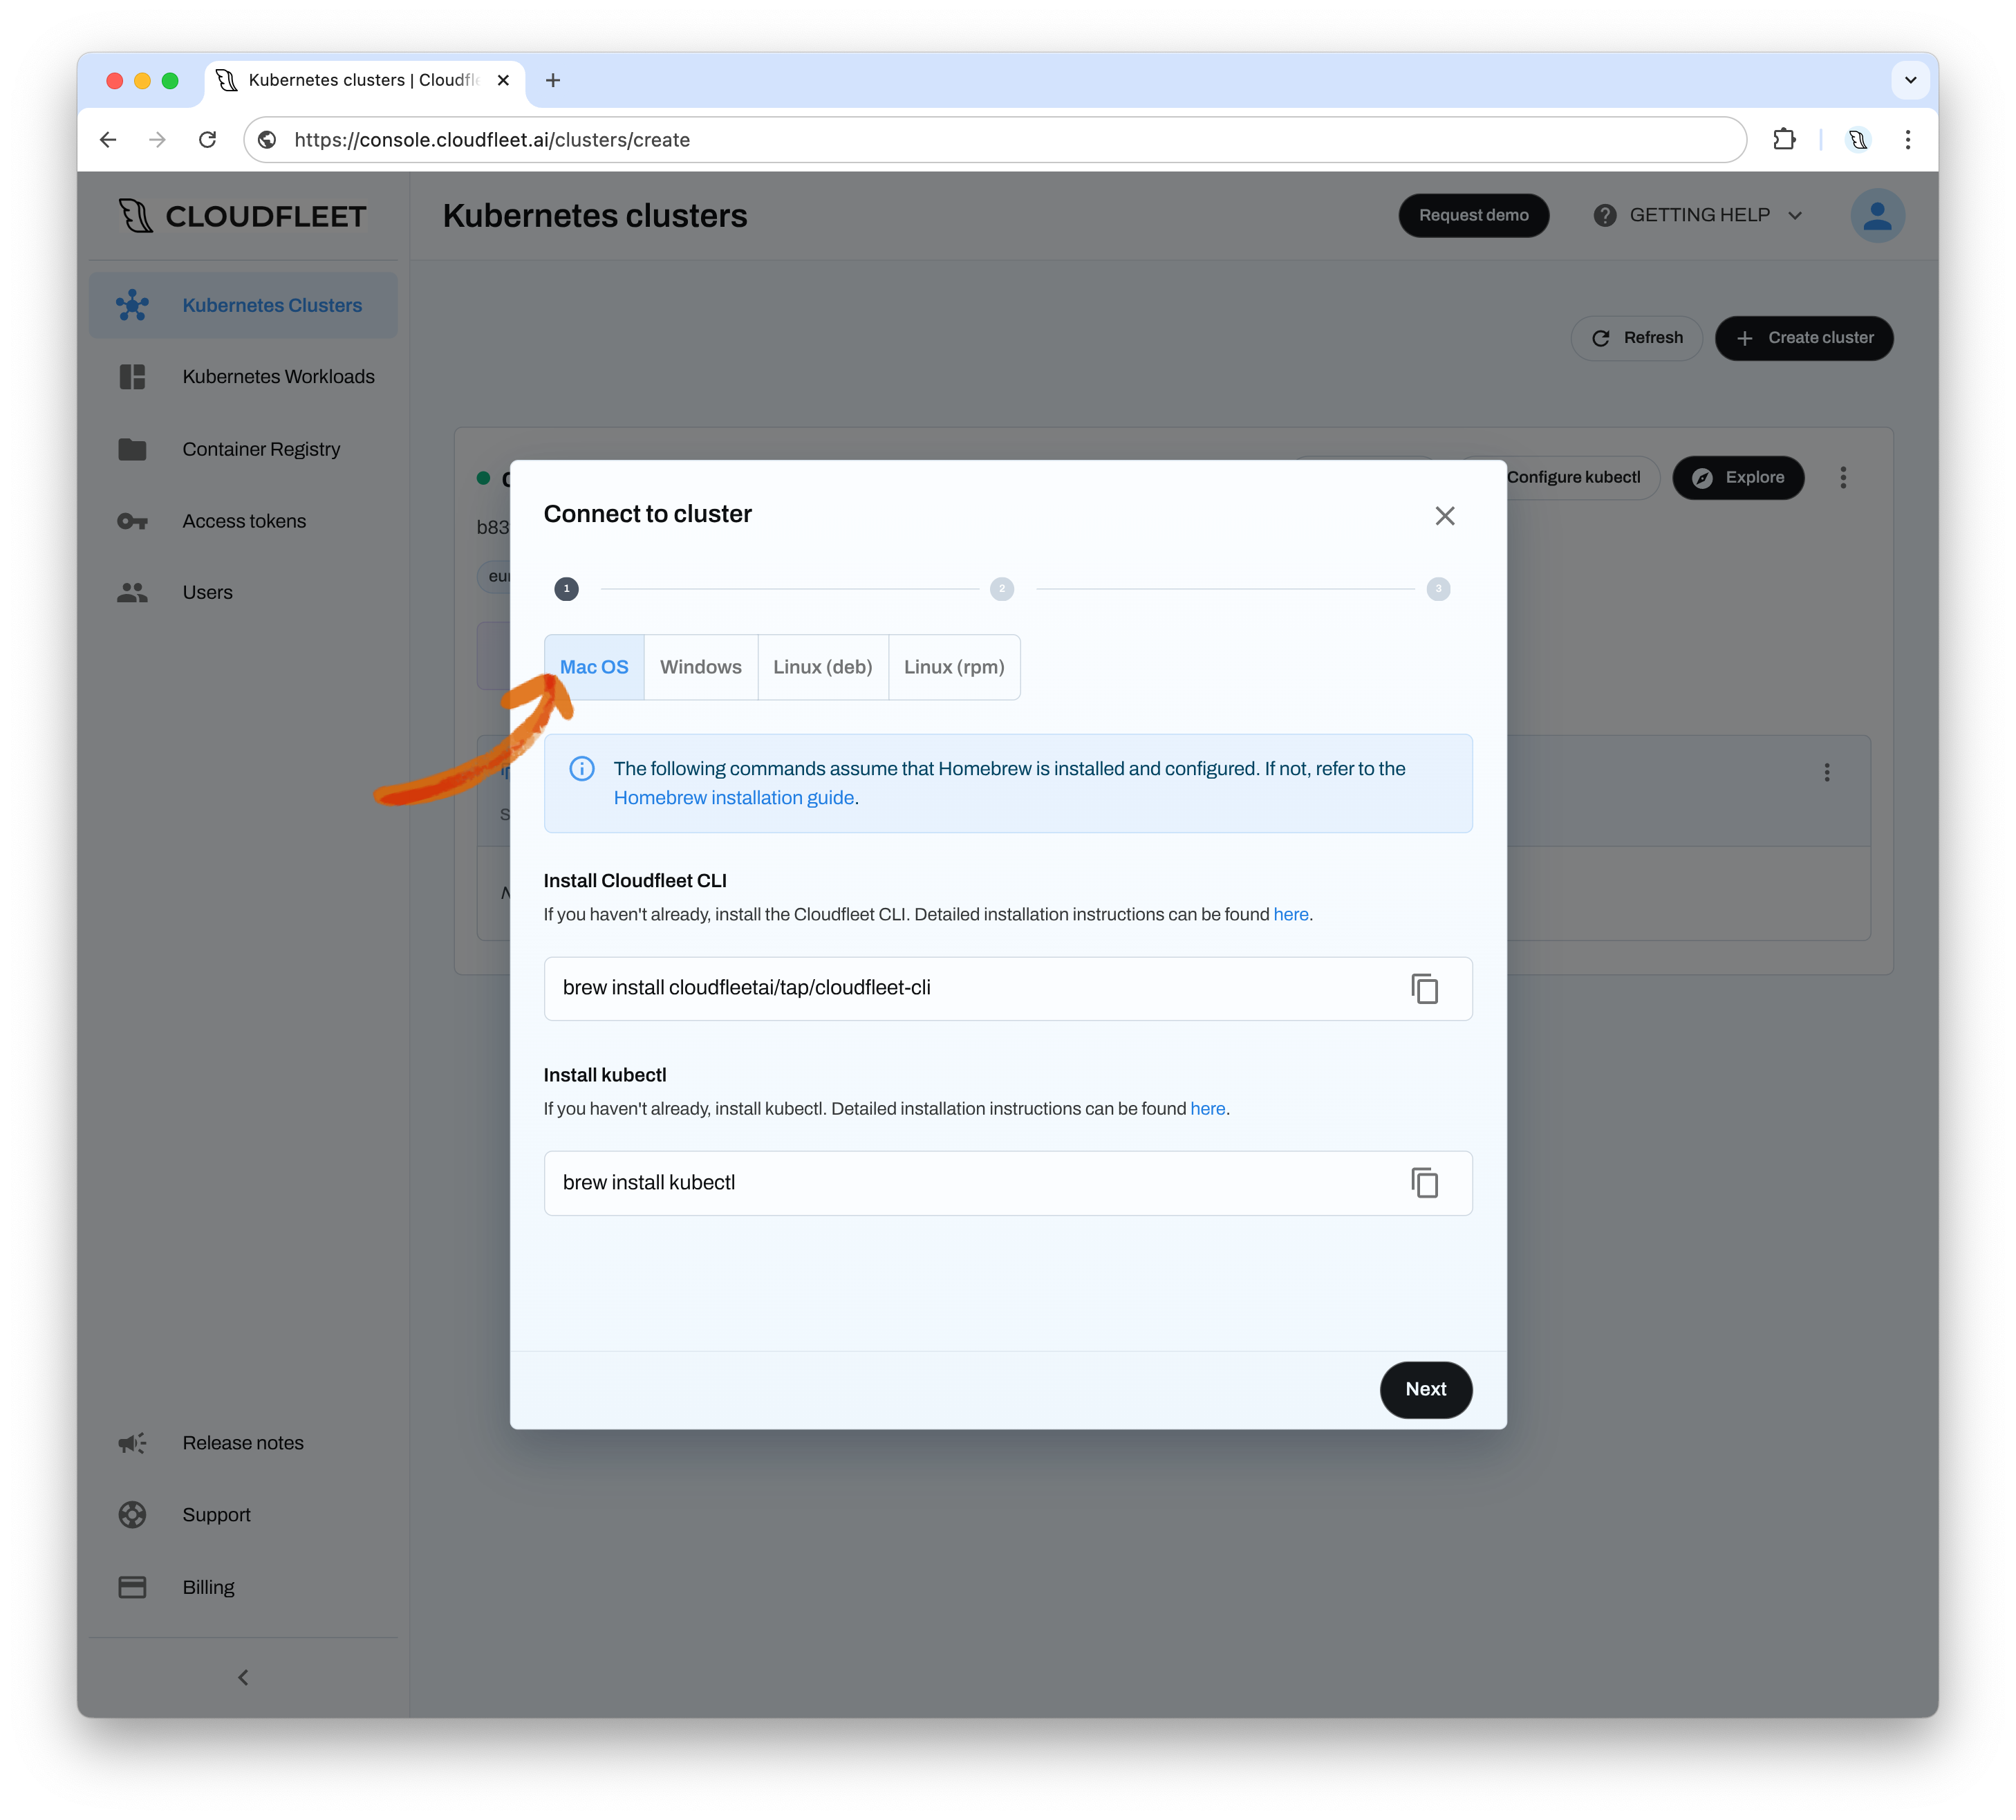Copy the brew install kubectl command
The image size is (2016, 1820).
1425,1183
